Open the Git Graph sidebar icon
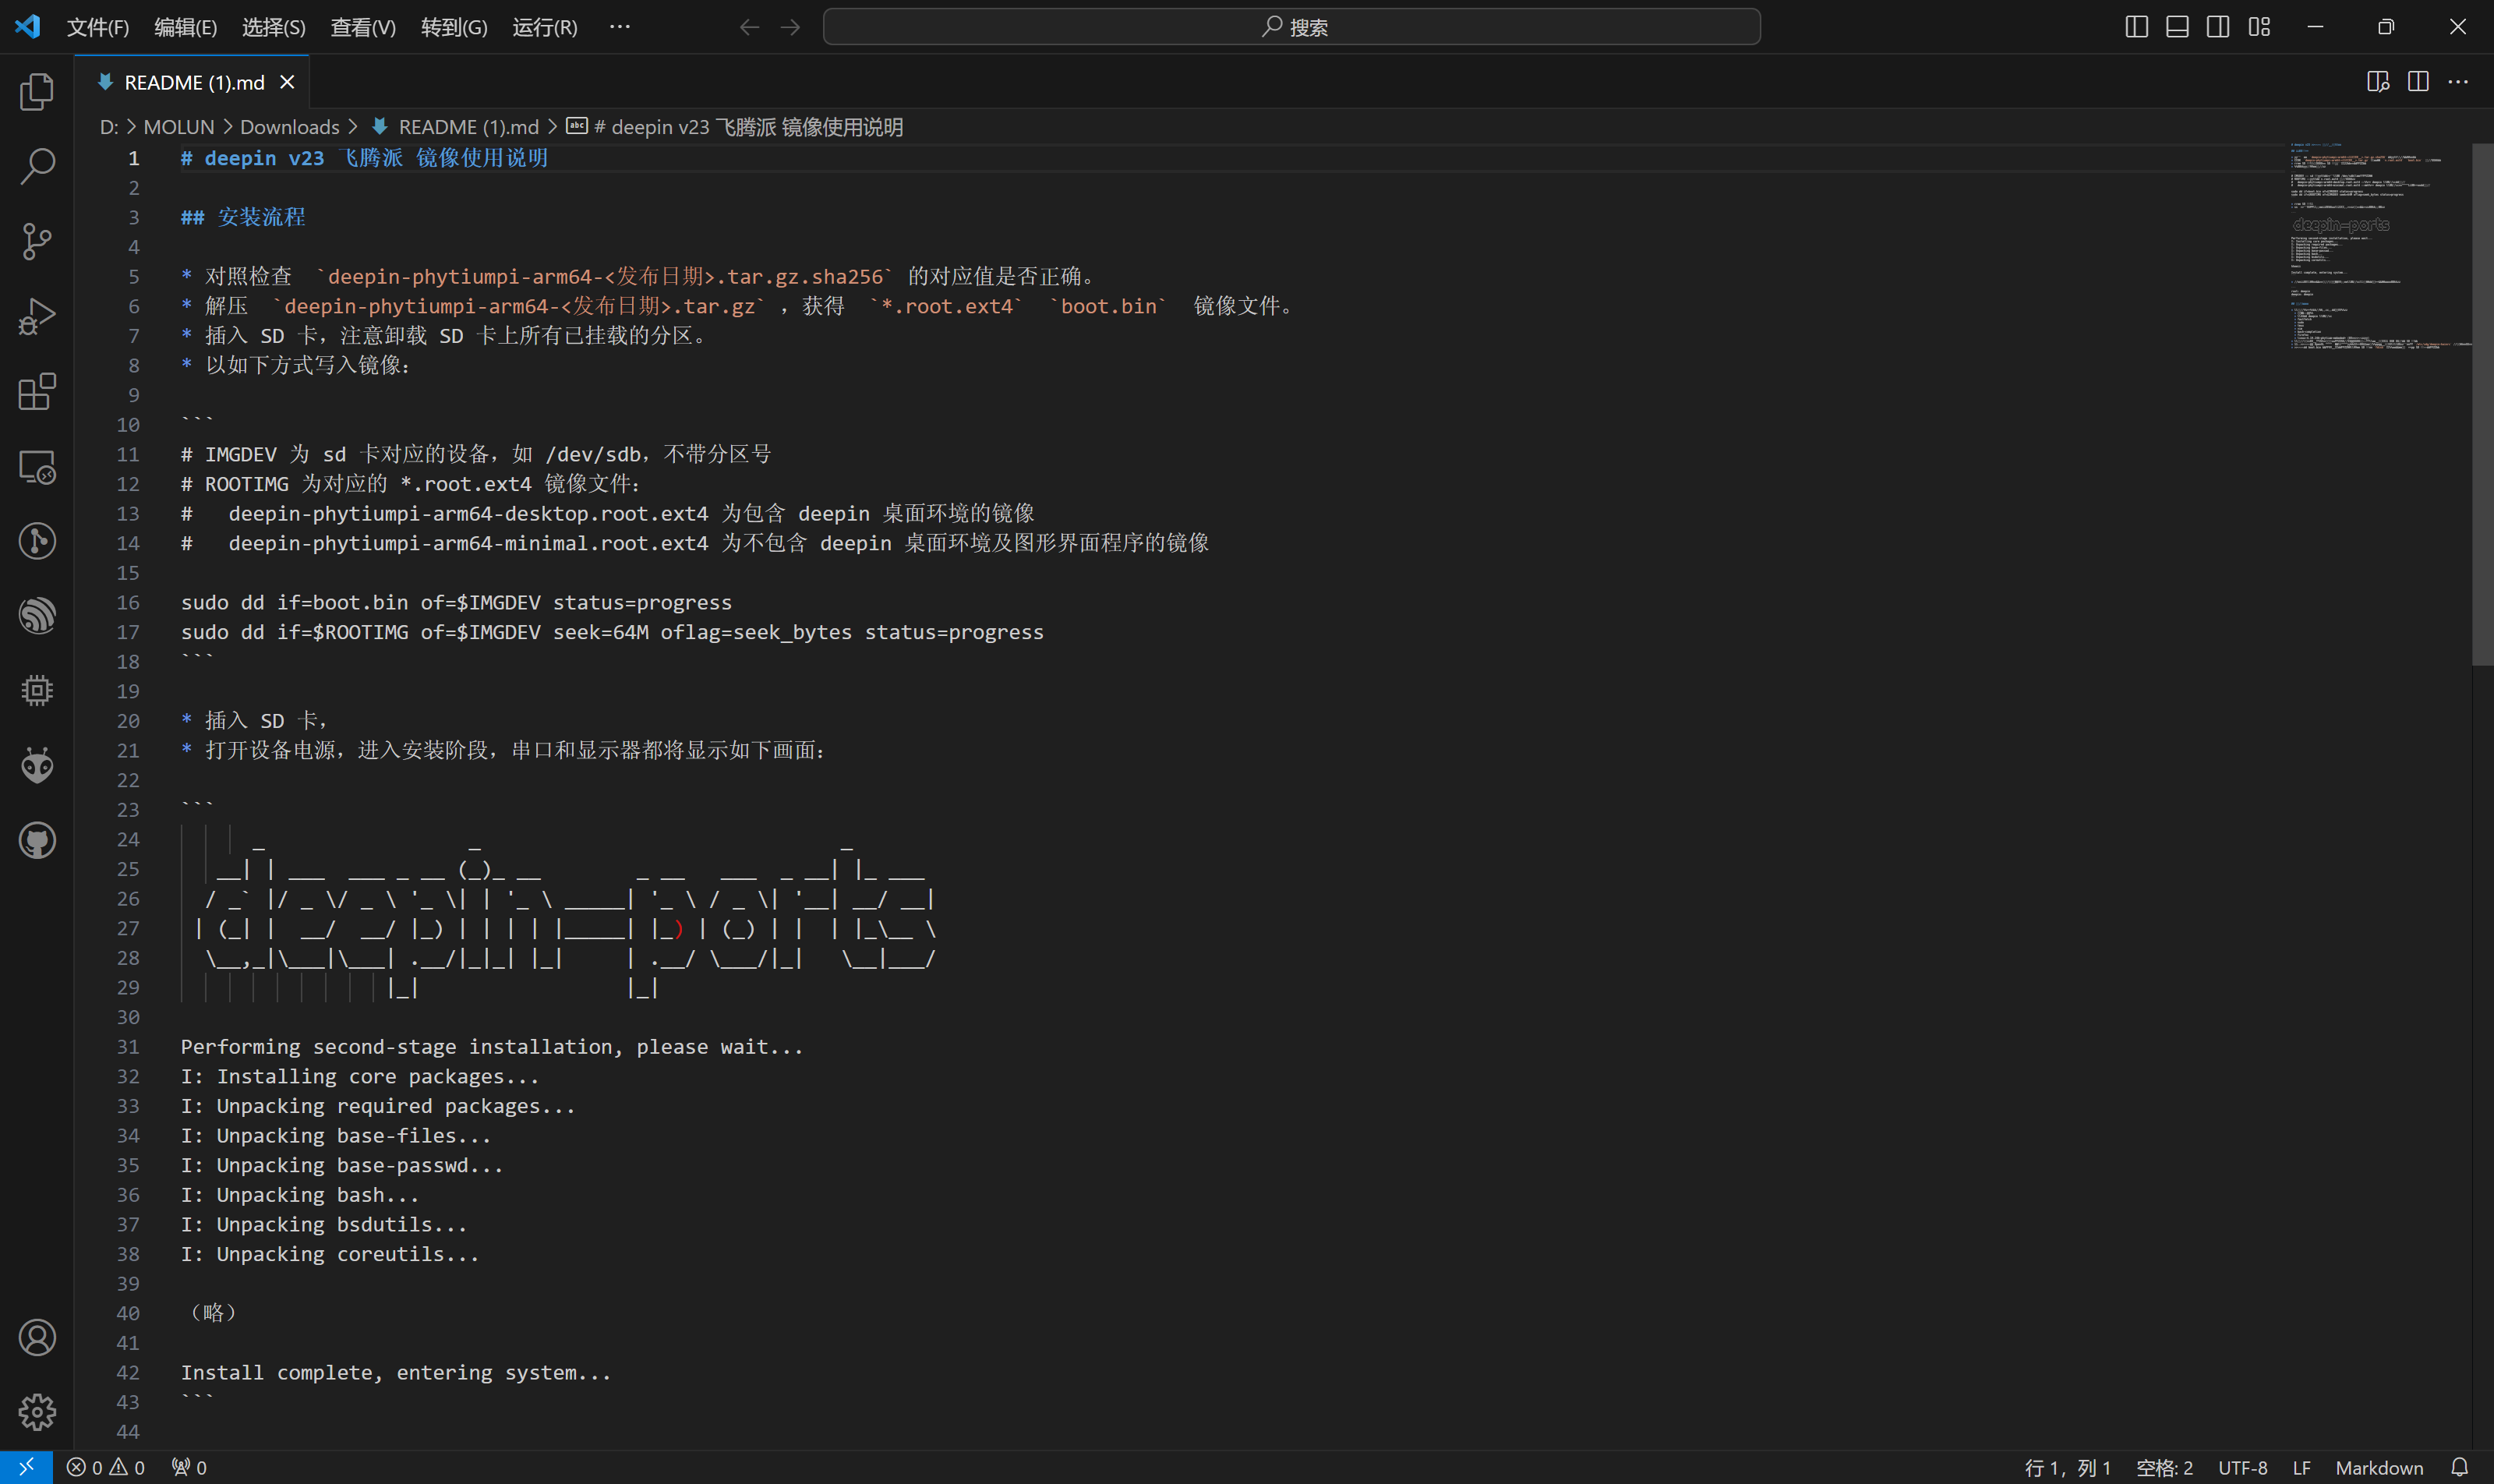 click(x=37, y=541)
